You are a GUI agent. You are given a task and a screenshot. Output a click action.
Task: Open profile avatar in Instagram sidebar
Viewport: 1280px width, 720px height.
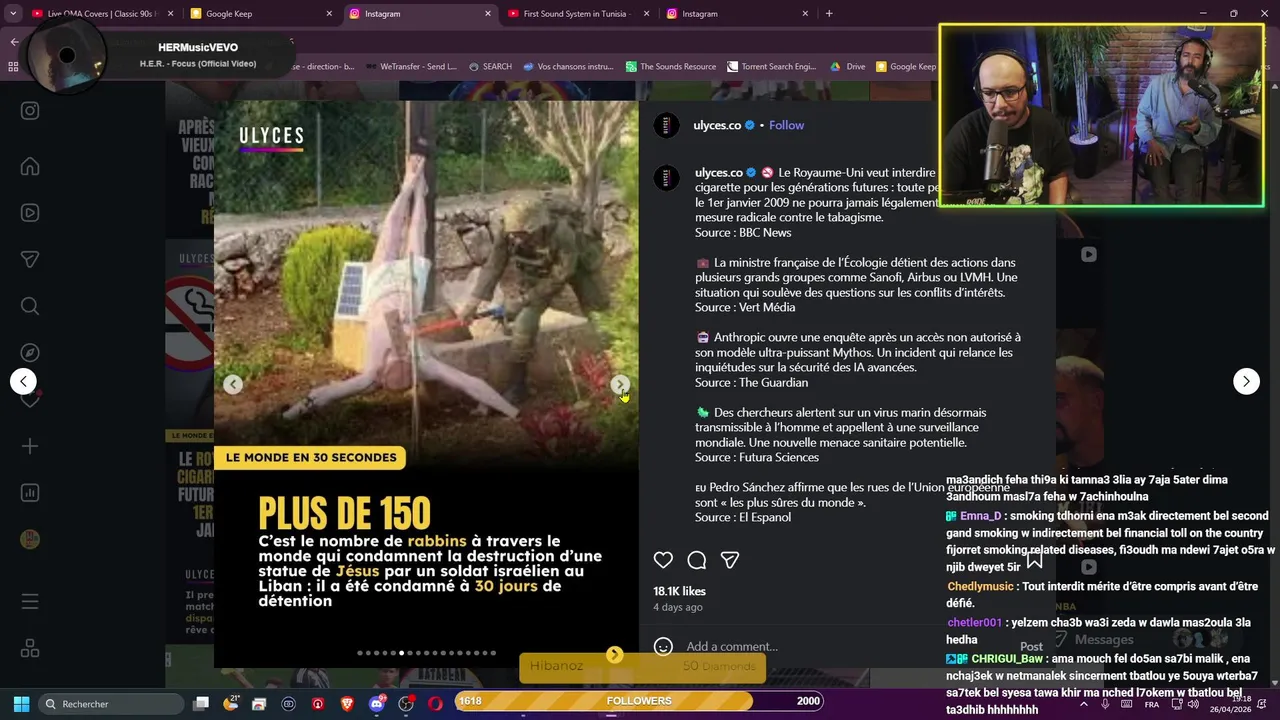(30, 539)
